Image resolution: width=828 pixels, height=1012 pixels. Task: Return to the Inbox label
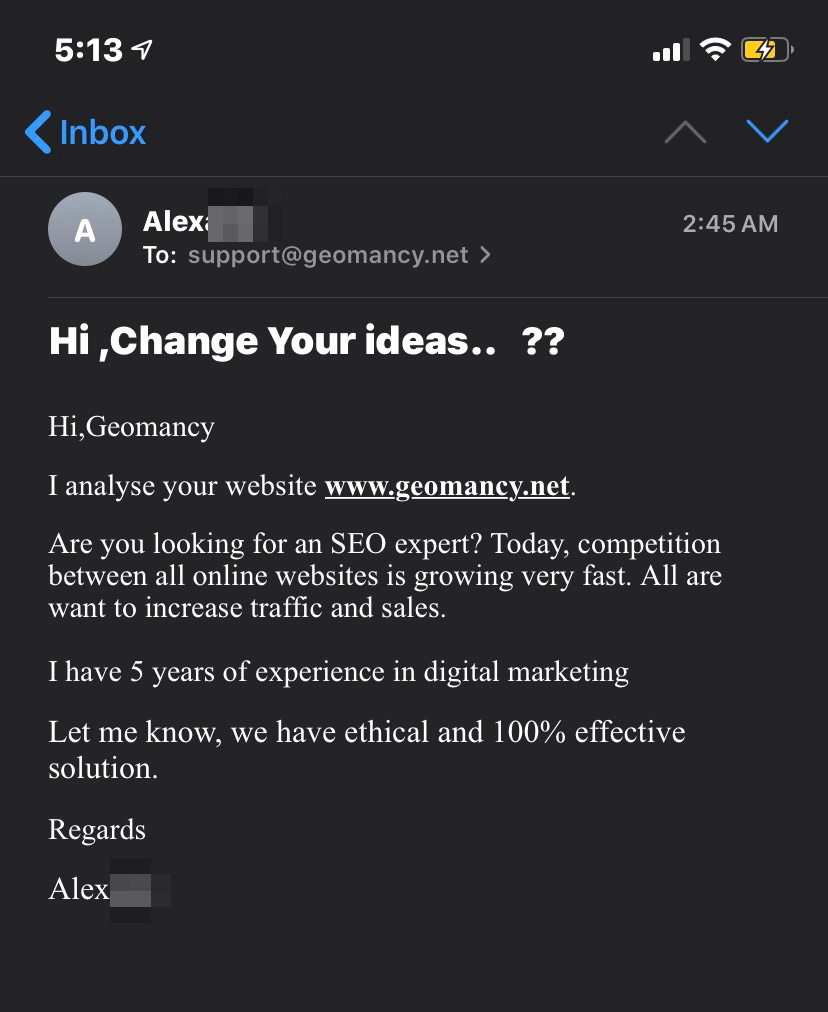point(102,132)
